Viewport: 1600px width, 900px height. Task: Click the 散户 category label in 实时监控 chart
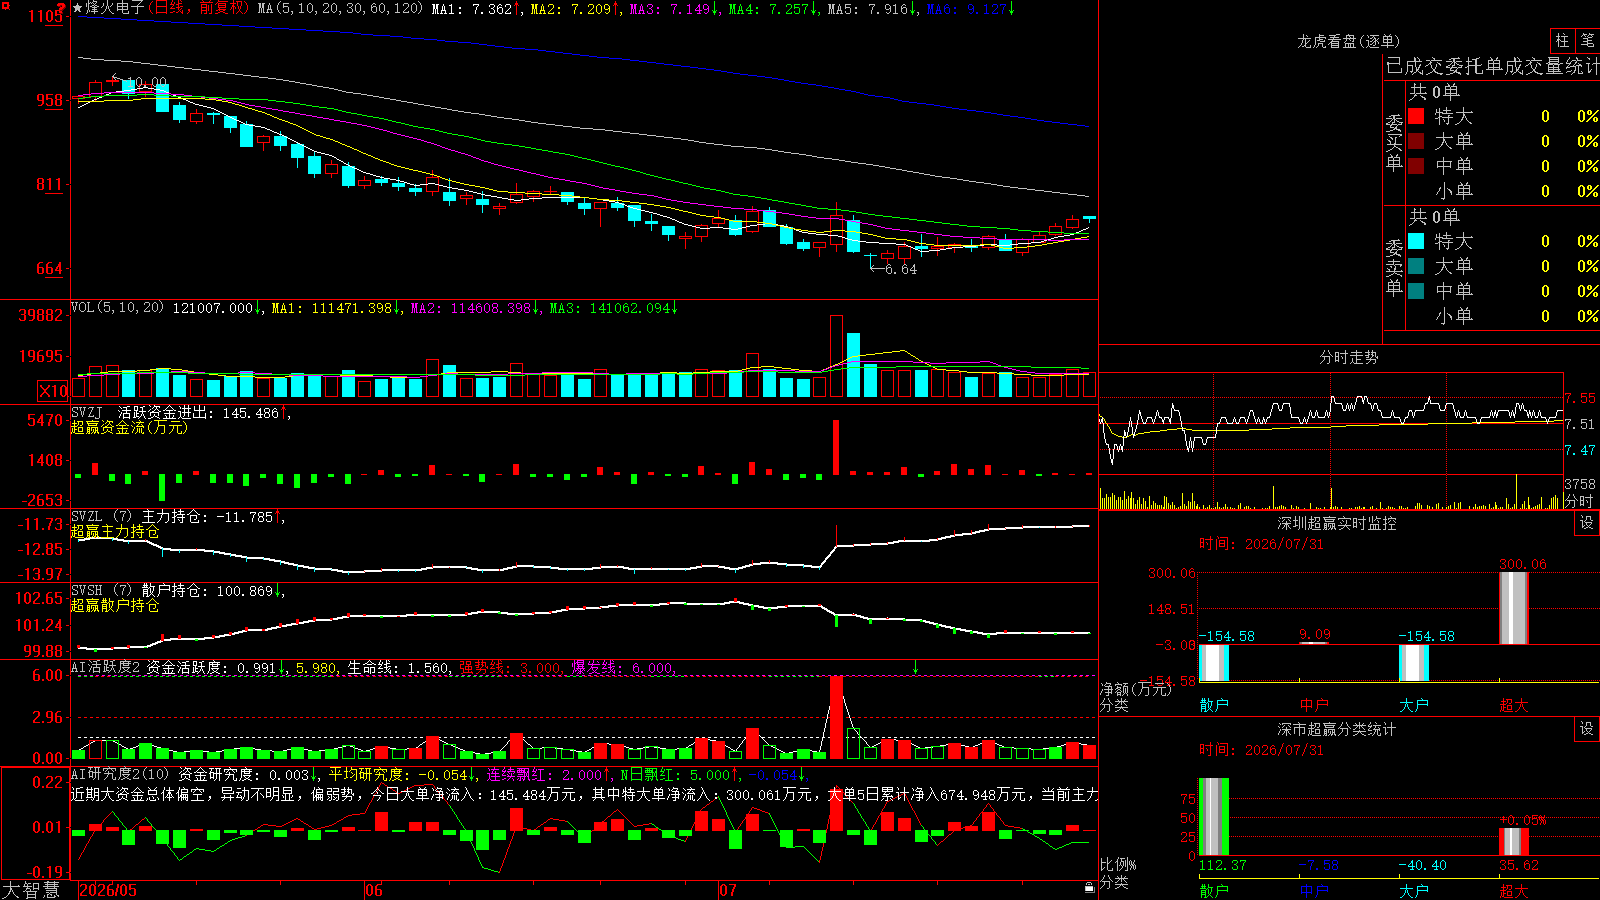(x=1214, y=705)
